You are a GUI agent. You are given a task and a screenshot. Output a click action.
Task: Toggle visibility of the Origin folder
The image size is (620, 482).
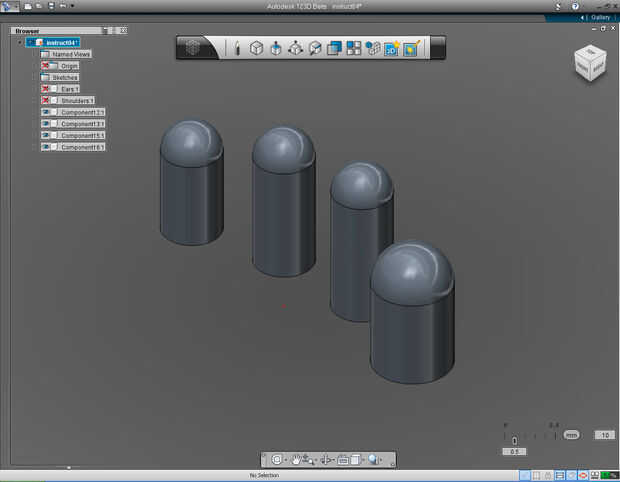click(x=46, y=66)
